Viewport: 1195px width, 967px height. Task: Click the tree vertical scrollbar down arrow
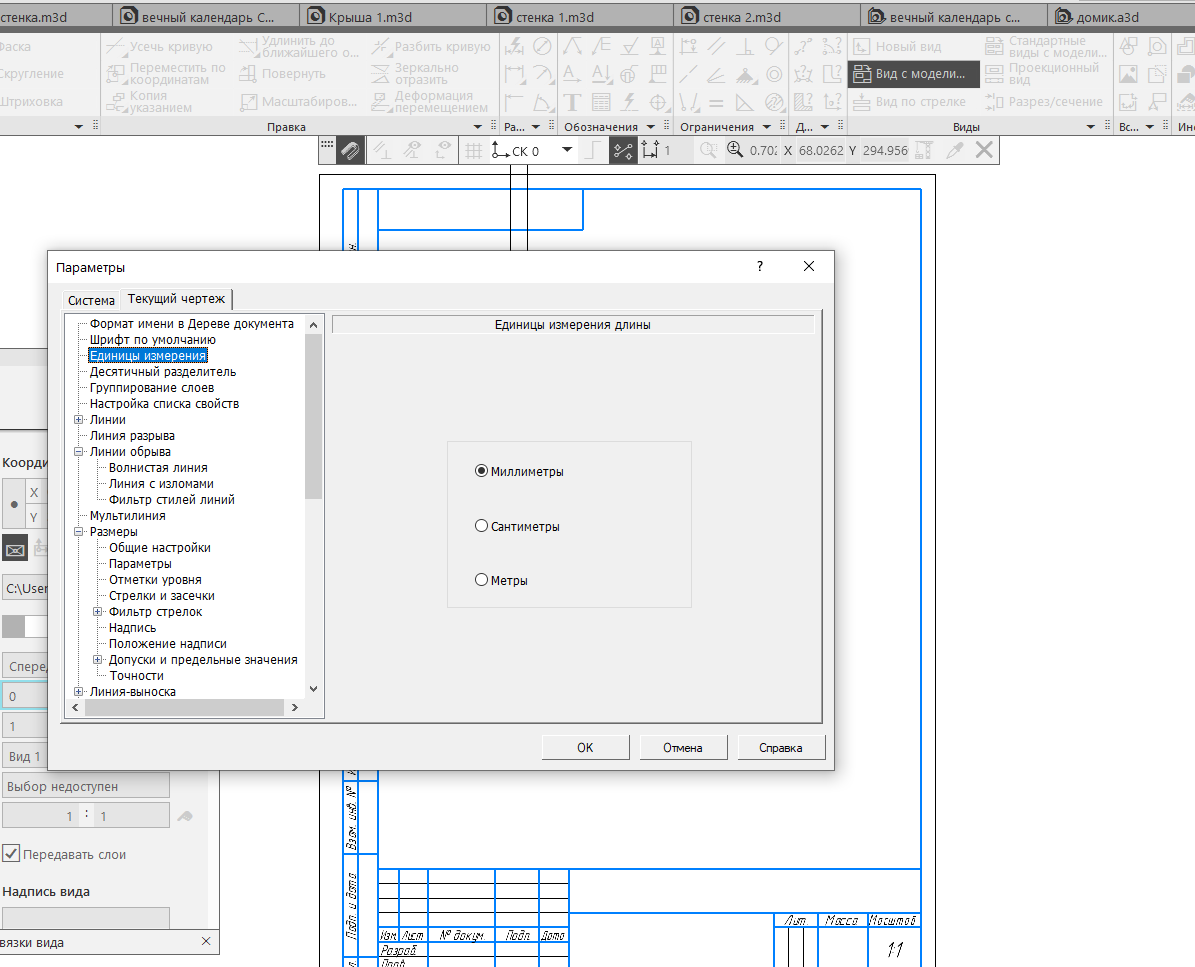pos(313,689)
